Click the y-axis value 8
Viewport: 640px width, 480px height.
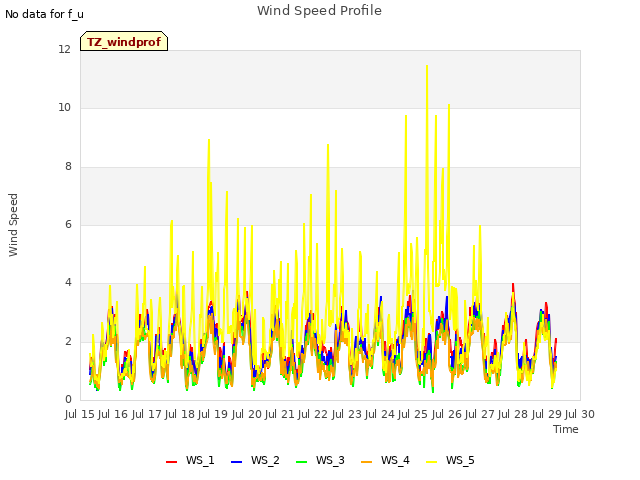point(68,167)
